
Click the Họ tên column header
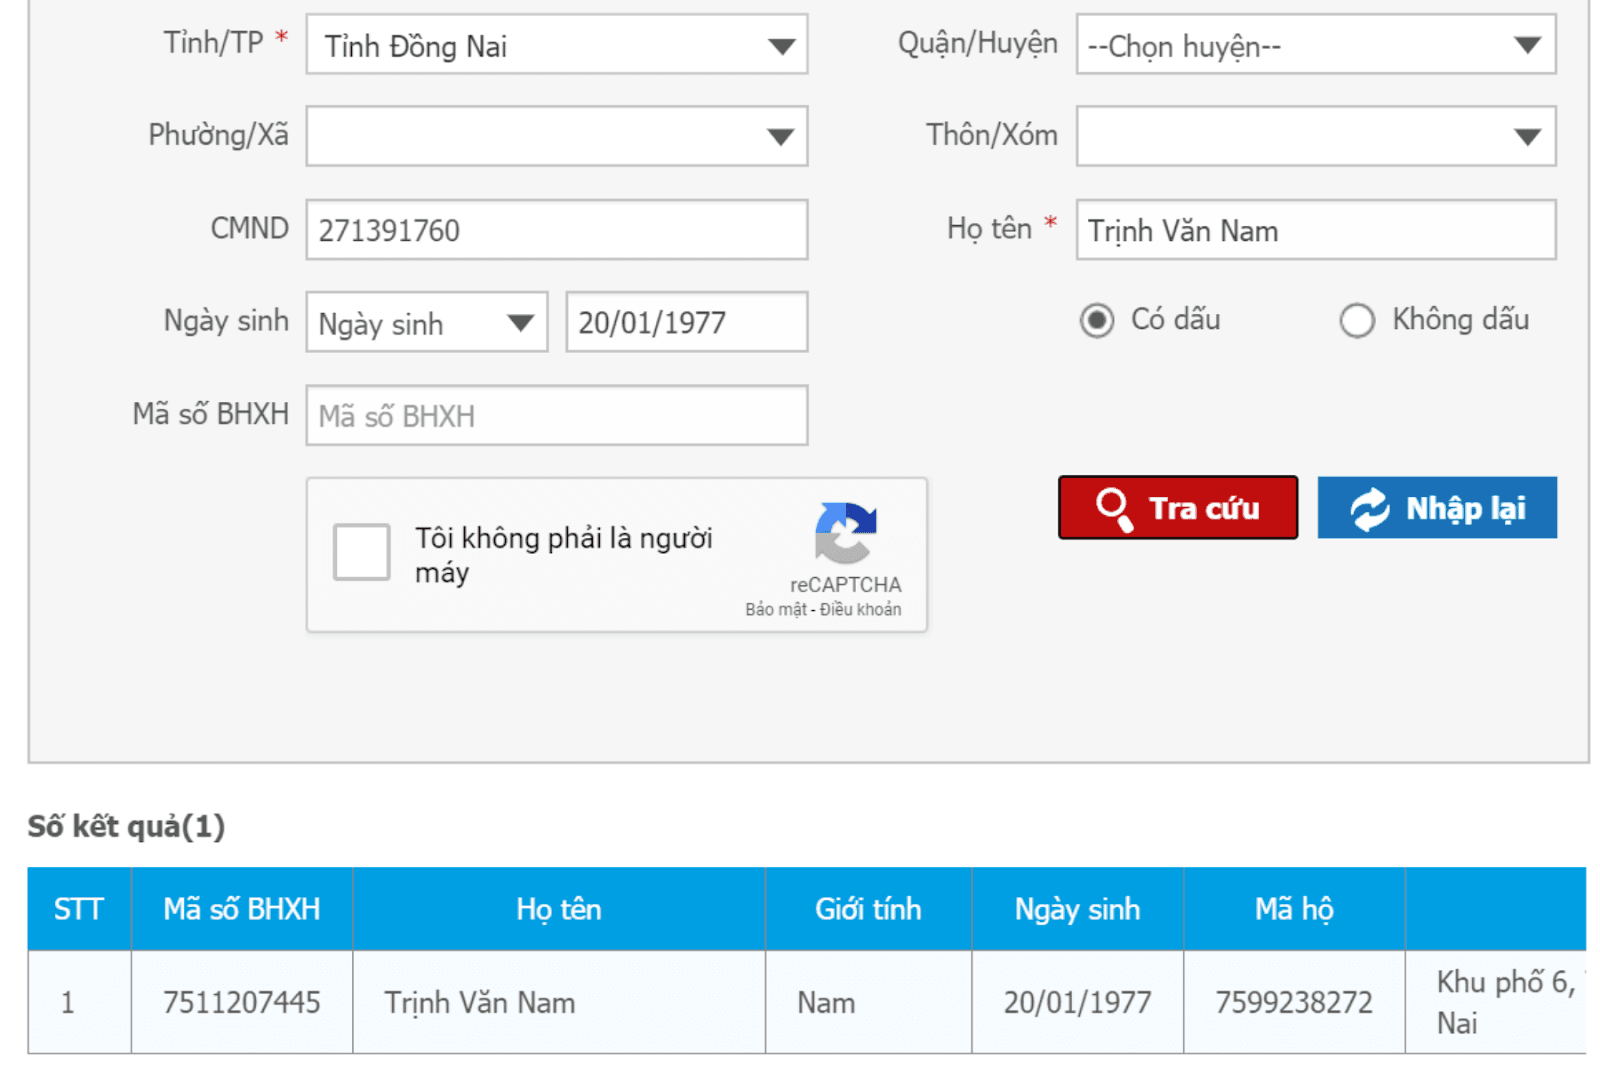[x=559, y=909]
